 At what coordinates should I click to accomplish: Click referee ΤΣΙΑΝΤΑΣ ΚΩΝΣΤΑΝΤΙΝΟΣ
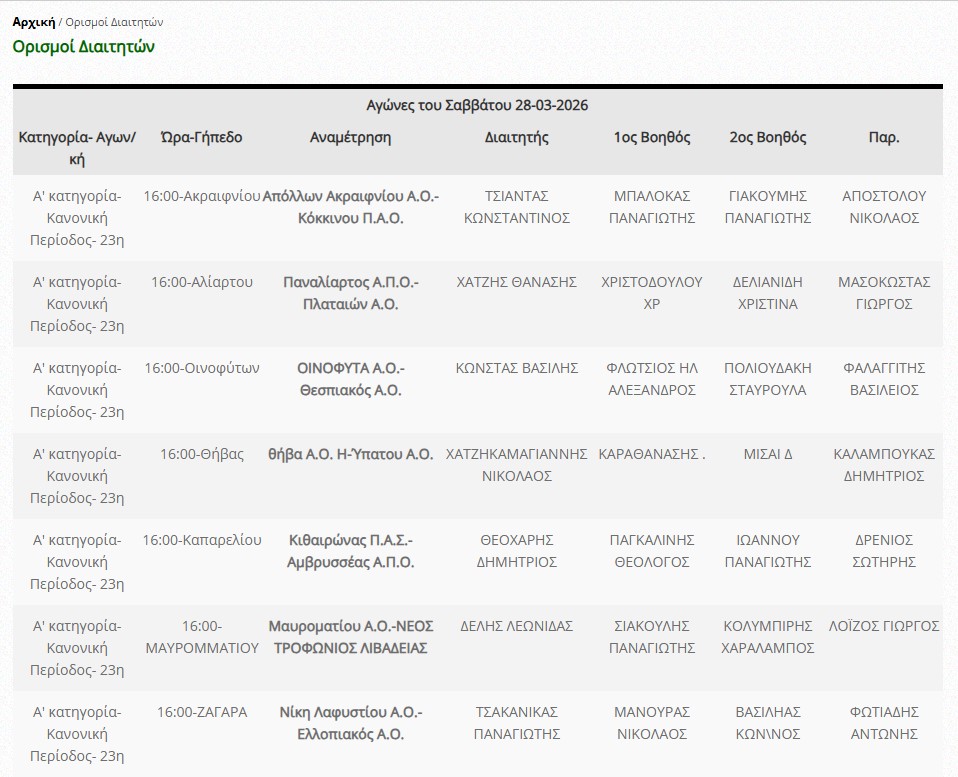[x=516, y=207]
